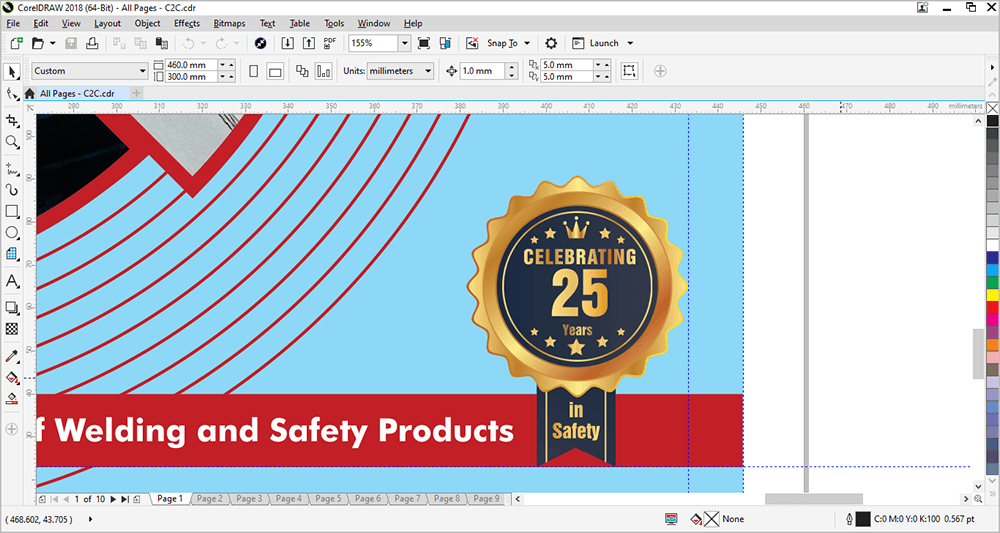Screen dimensions: 1000x533
Task: Select the Rectangle tool
Action: pos(11,211)
